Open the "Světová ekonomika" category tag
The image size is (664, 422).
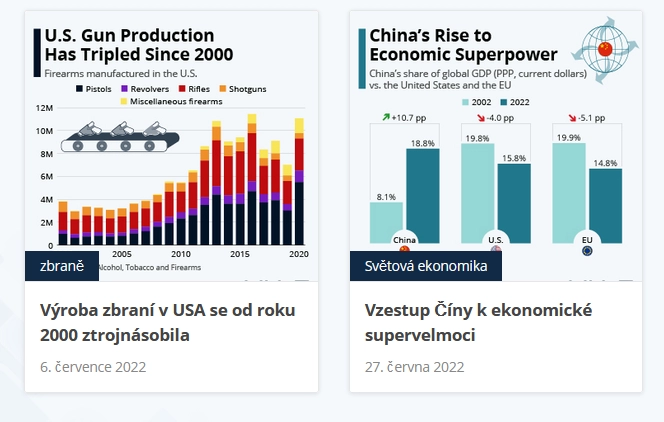[425, 266]
